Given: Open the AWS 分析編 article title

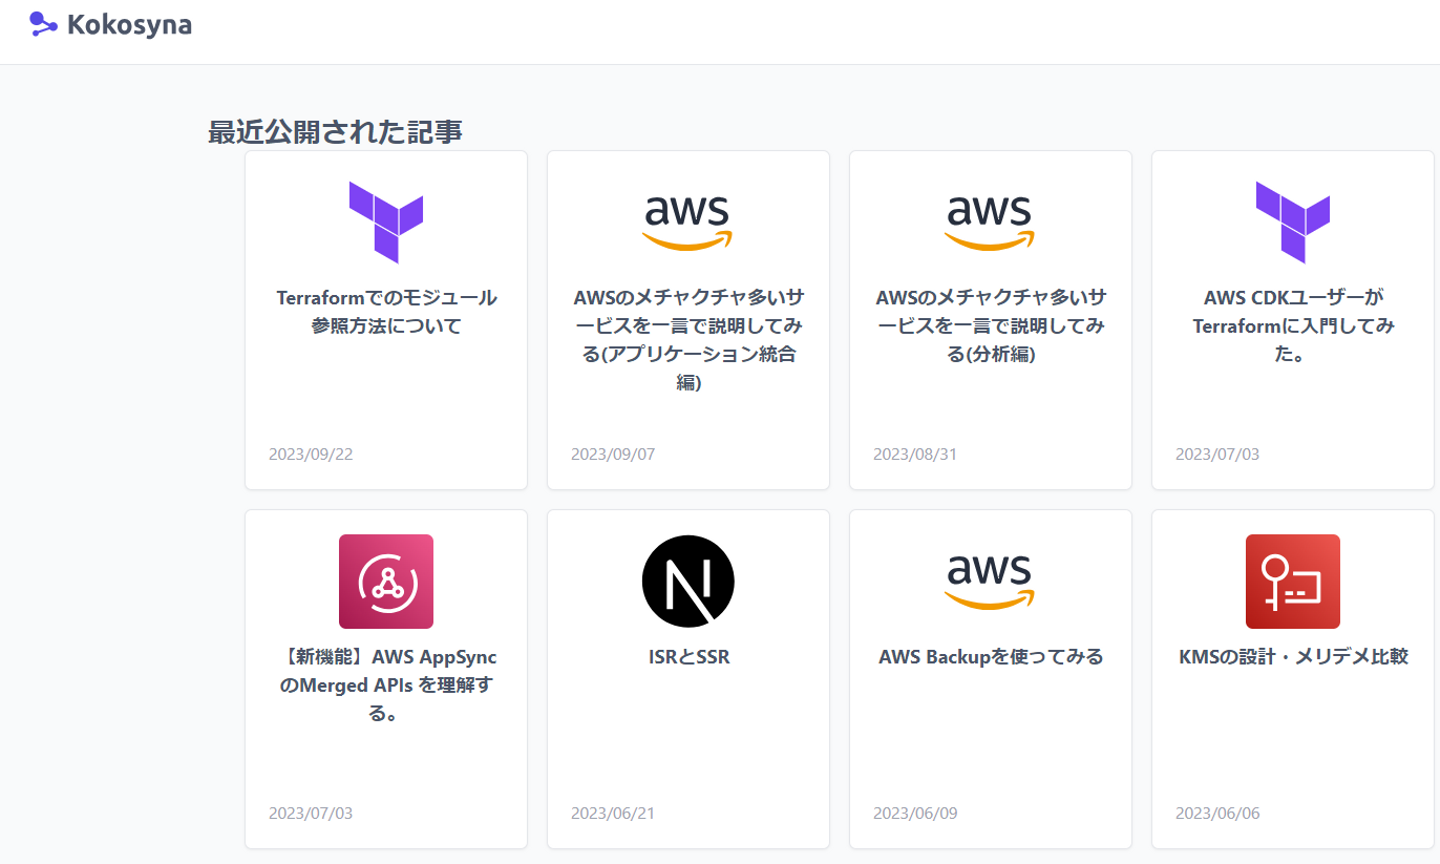Looking at the screenshot, I should 990,325.
